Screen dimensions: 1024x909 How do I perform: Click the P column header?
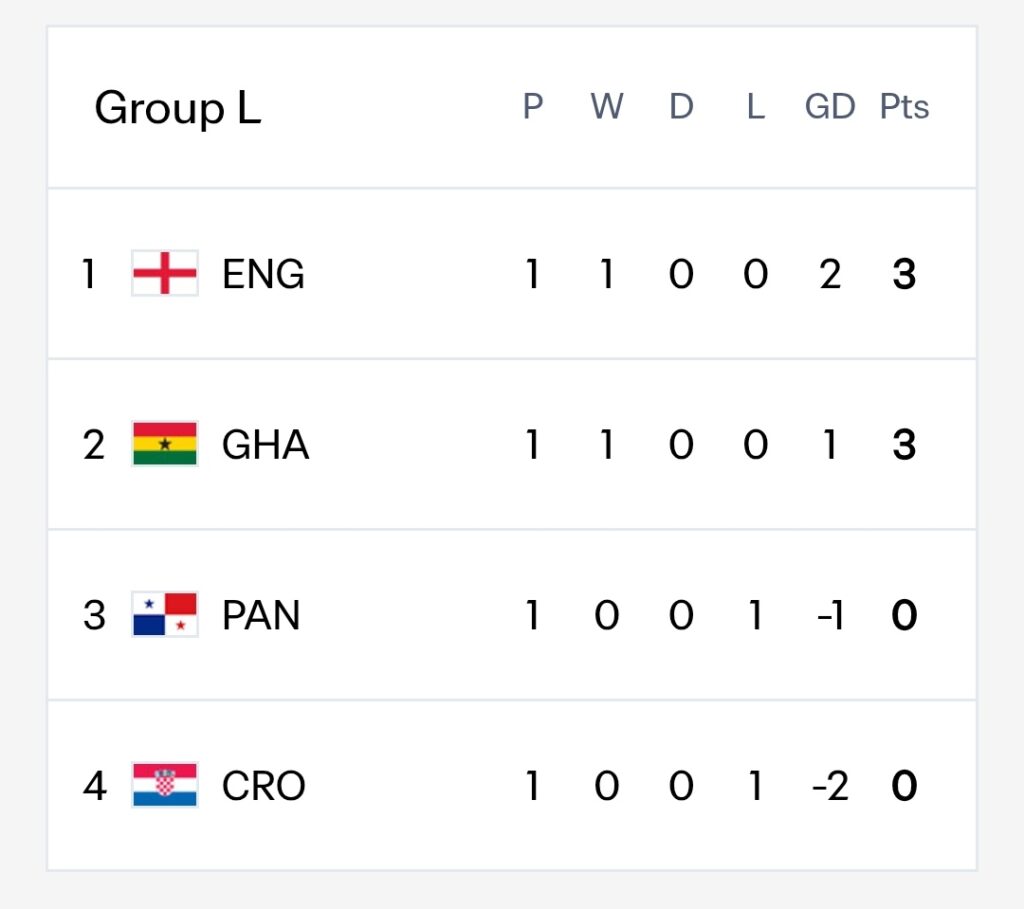[533, 106]
